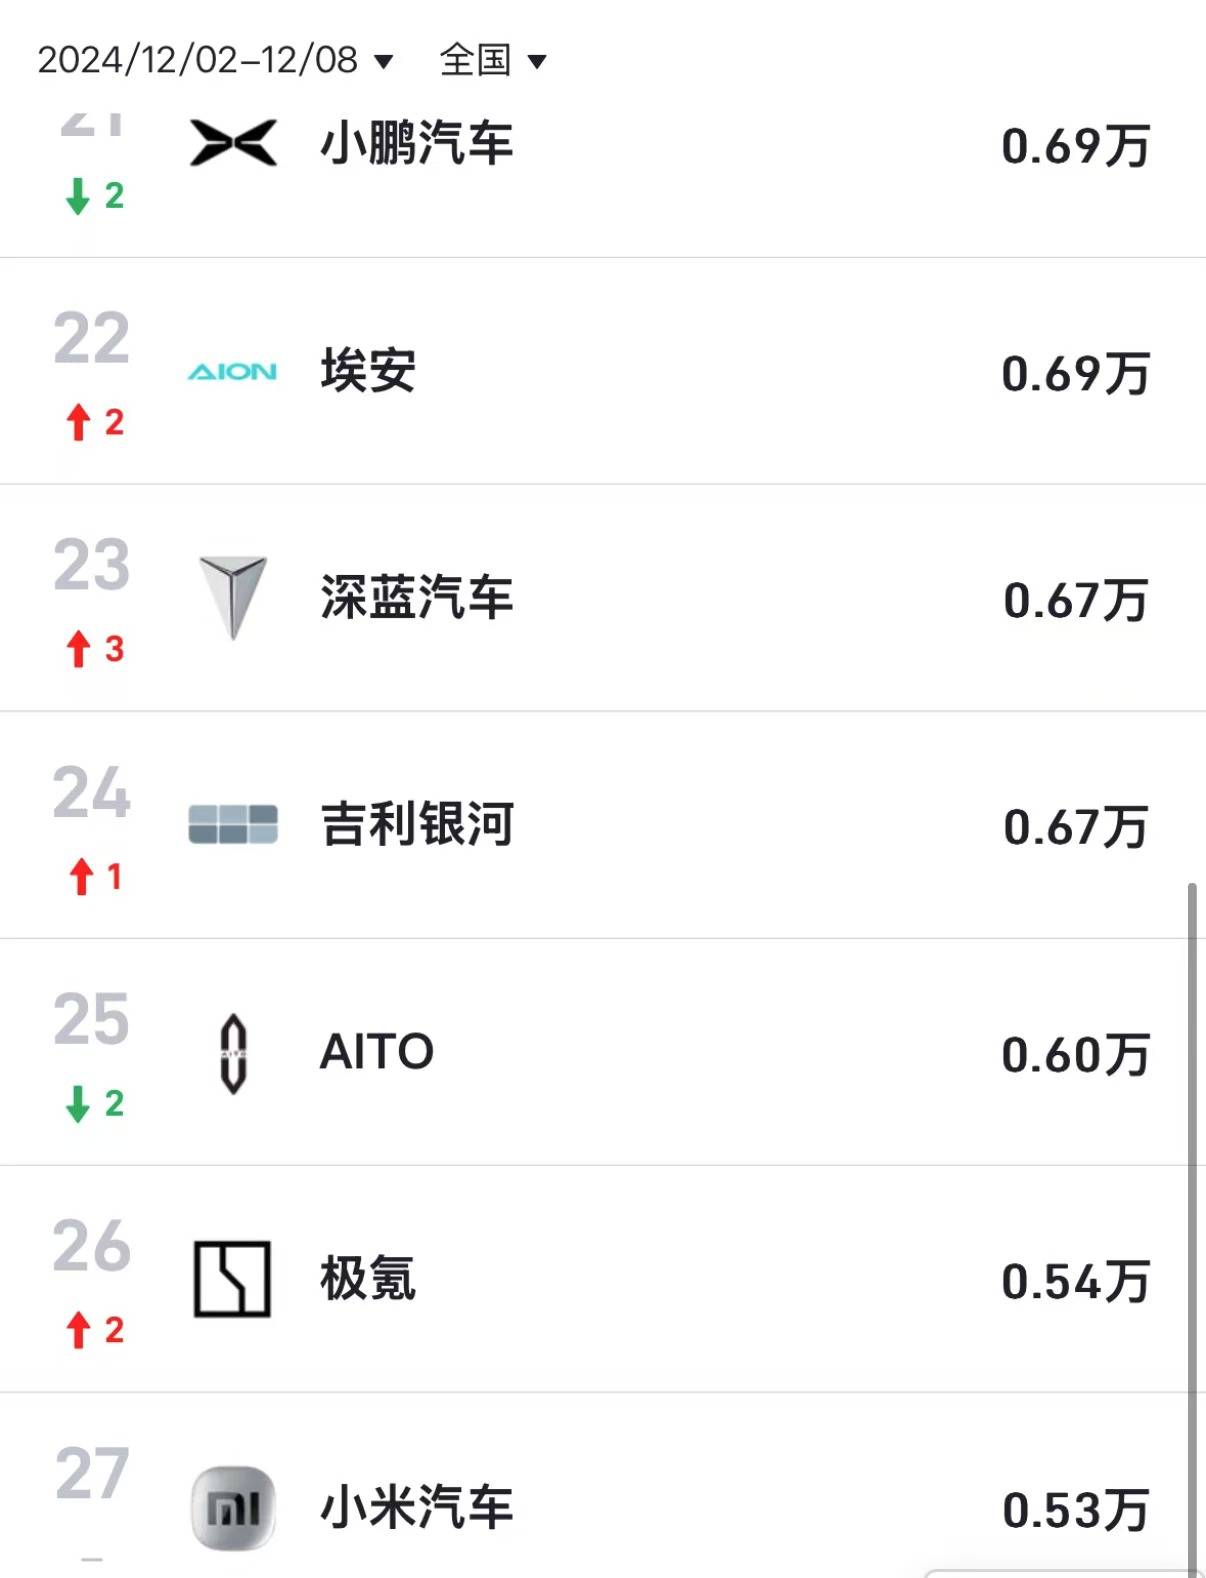Open the date range 2024/12/02–12/08 dropdown
The height and width of the screenshot is (1578, 1206).
click(x=198, y=60)
